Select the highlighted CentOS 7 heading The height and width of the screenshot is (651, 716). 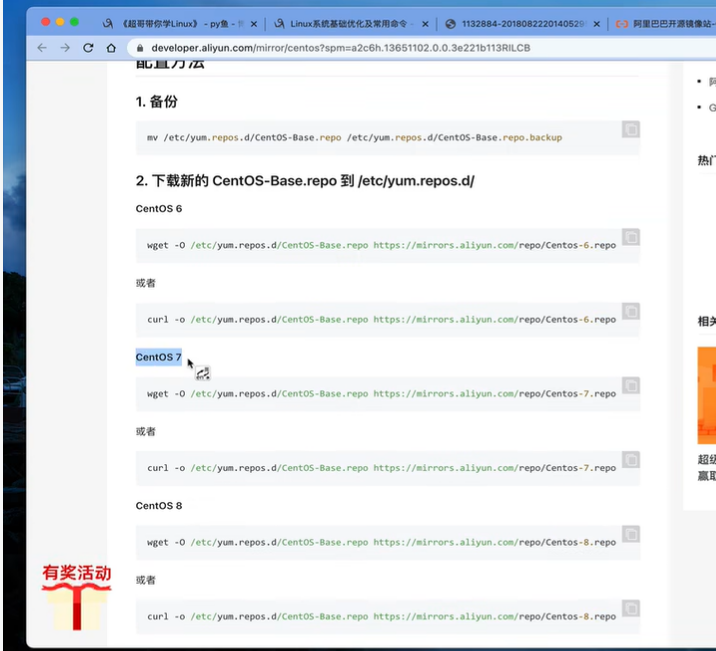click(158, 357)
